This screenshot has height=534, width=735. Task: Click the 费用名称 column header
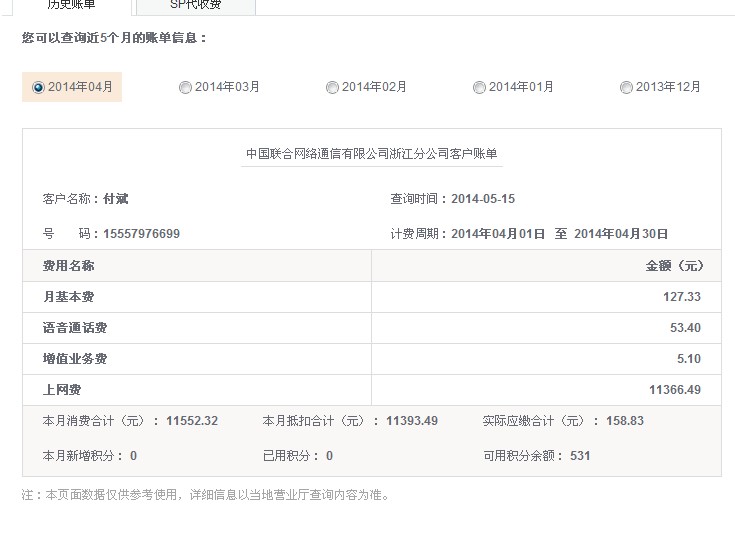(68, 266)
